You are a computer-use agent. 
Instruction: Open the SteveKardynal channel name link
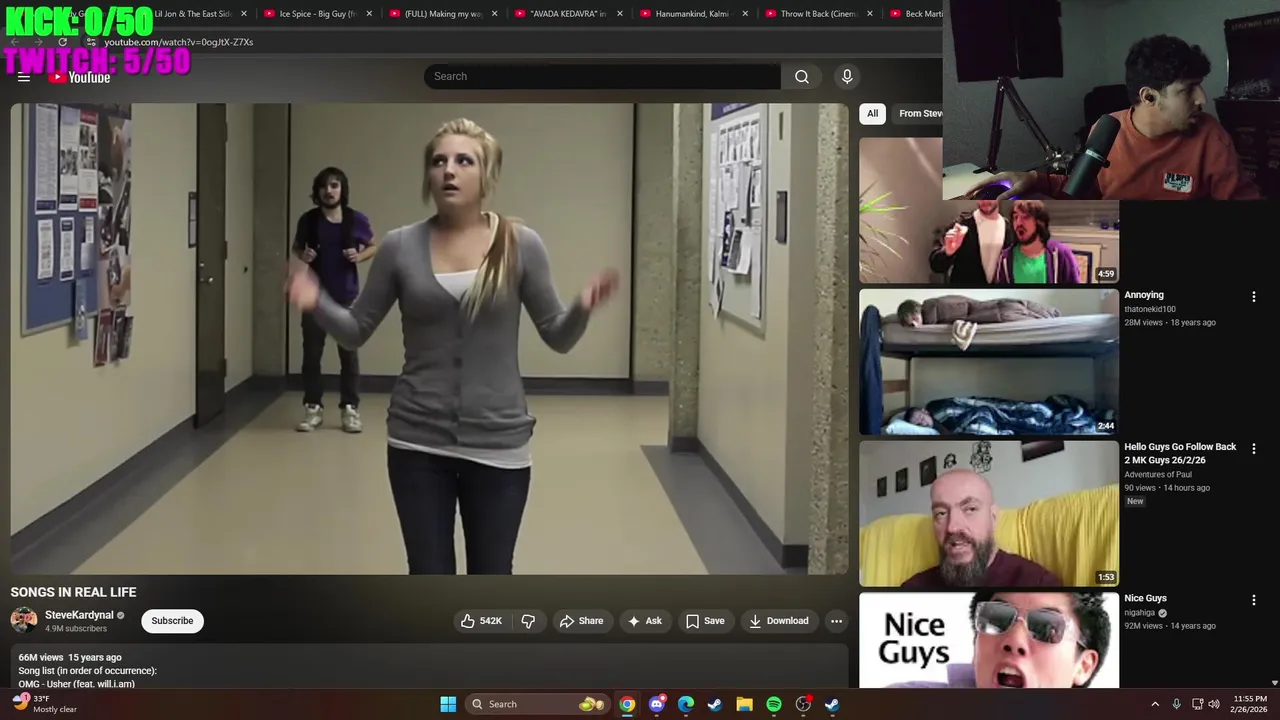(x=79, y=615)
